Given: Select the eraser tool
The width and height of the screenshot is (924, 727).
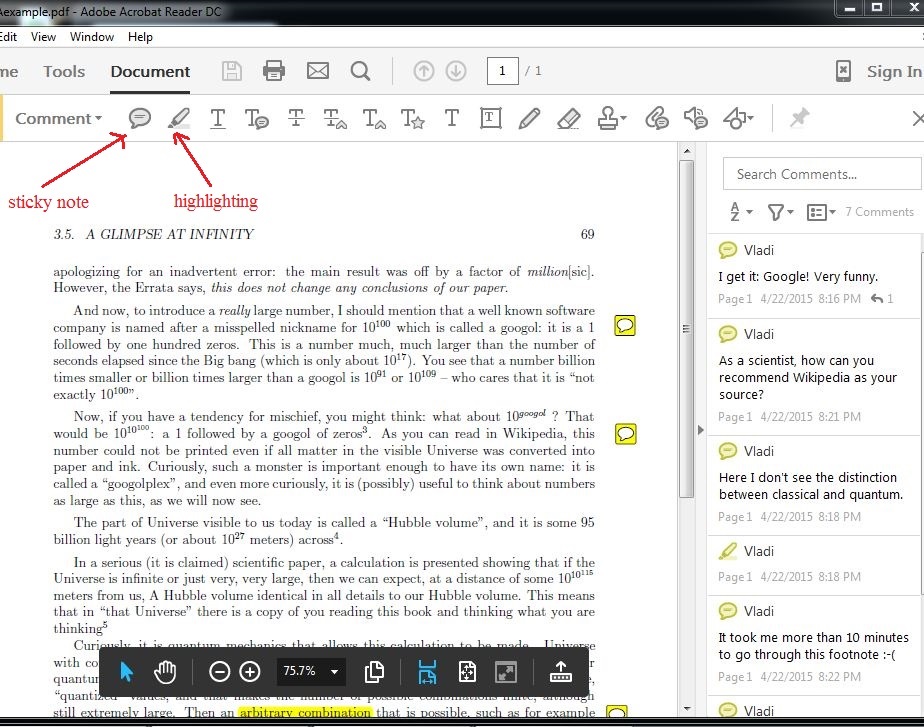Looking at the screenshot, I should click(x=568, y=118).
